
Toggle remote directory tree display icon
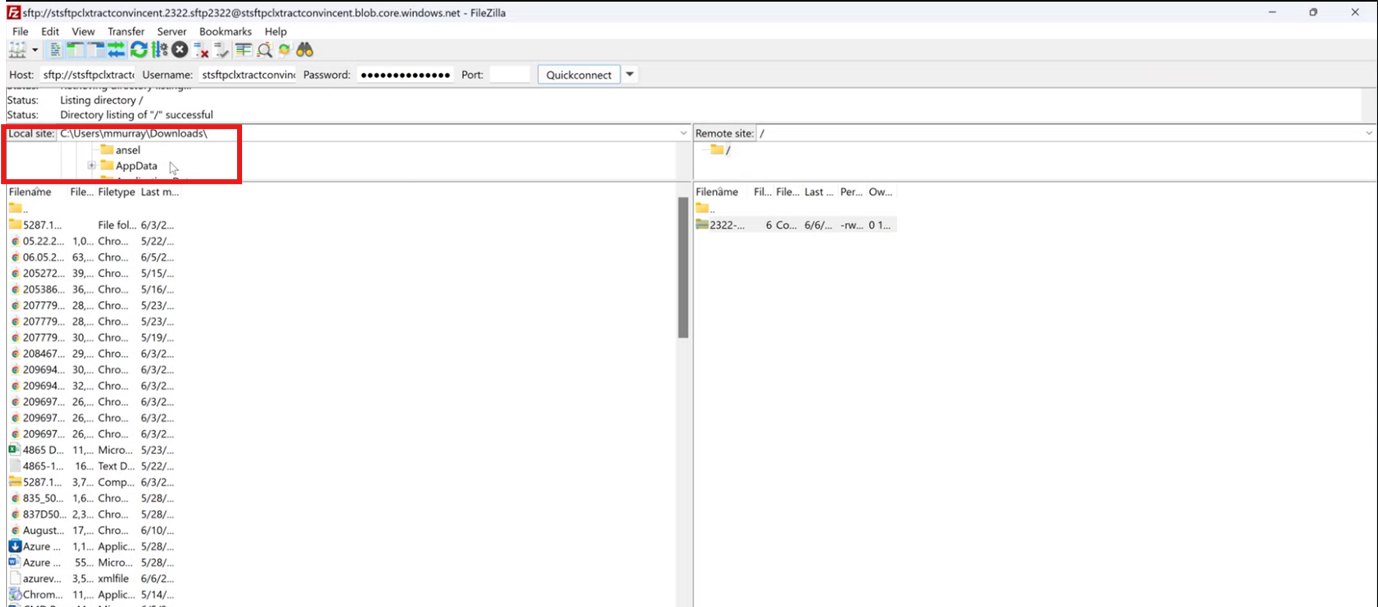[97, 49]
